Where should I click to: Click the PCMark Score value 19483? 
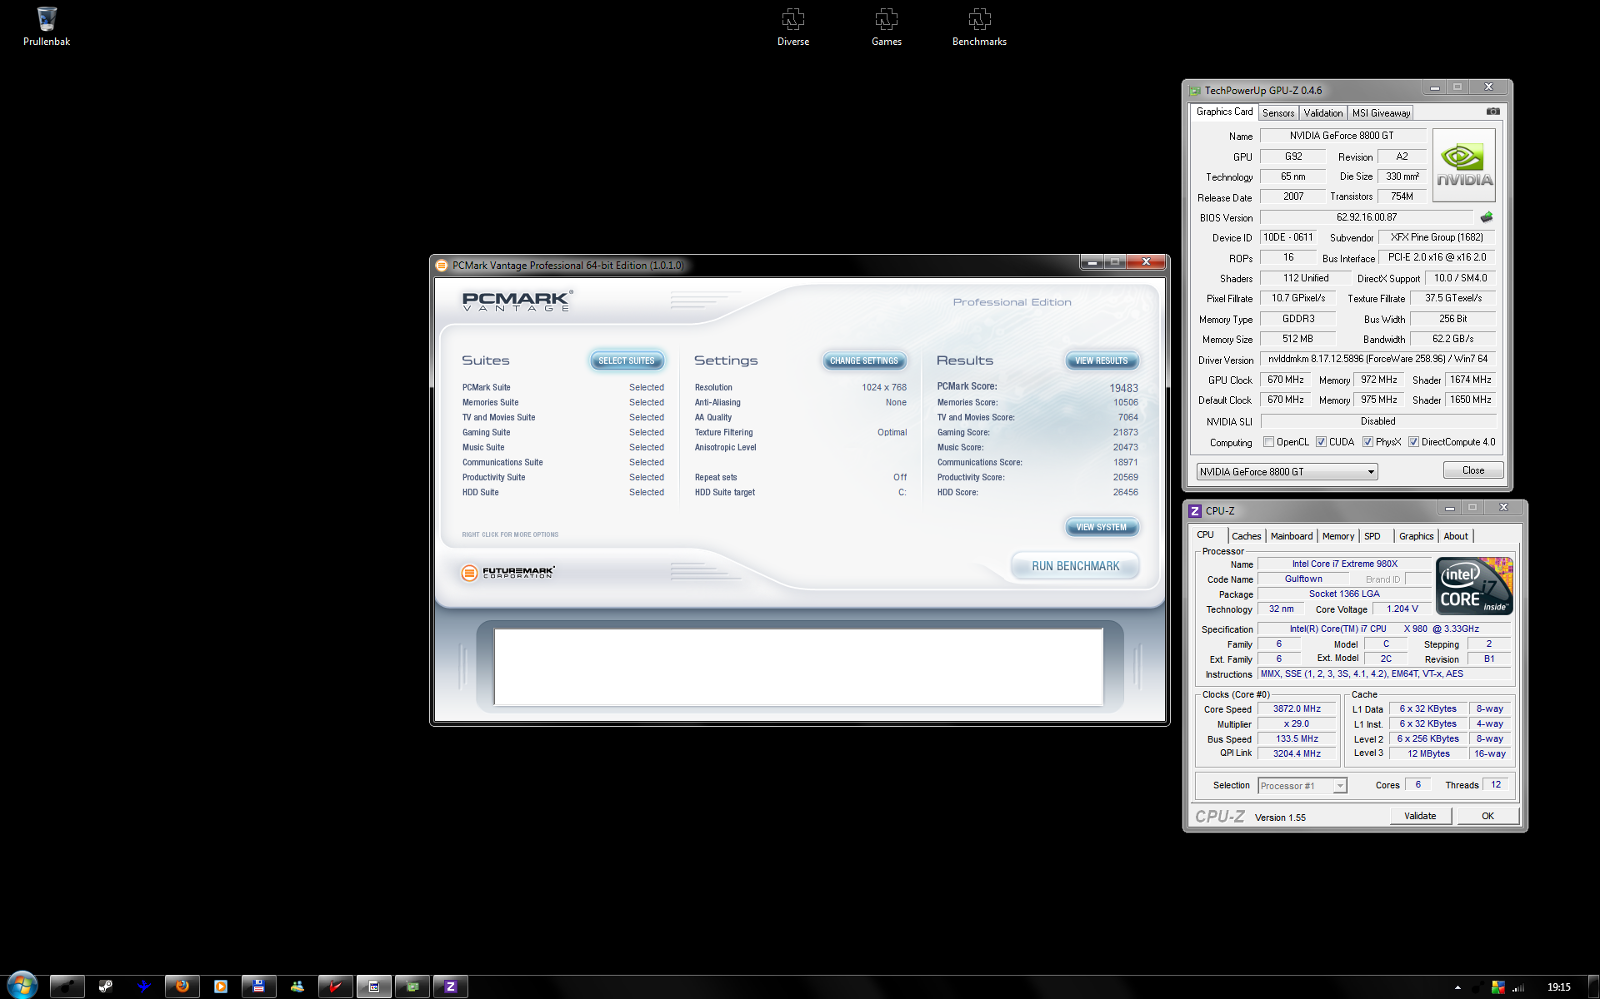click(x=1123, y=388)
